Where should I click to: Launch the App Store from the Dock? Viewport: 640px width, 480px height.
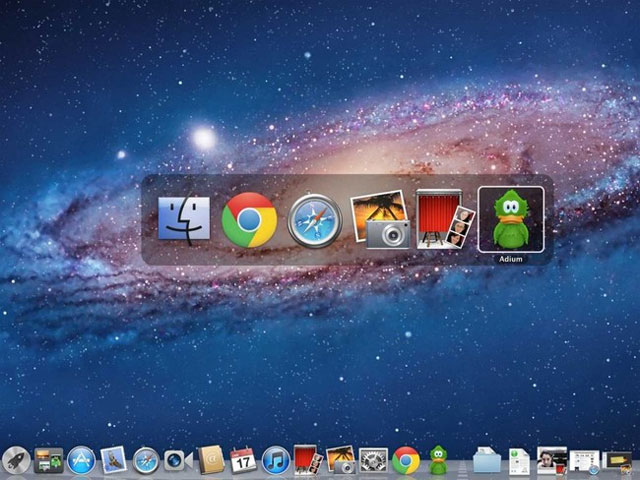coord(81,460)
